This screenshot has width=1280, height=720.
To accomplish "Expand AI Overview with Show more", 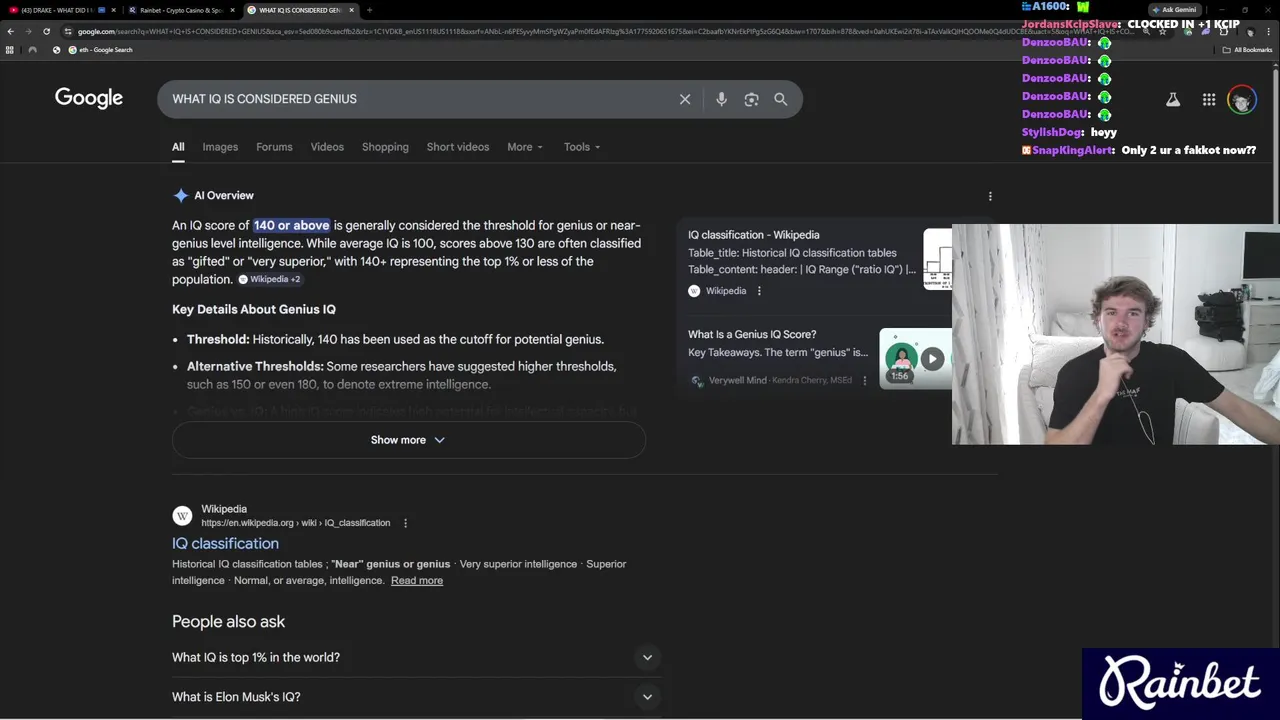I will coord(408,440).
